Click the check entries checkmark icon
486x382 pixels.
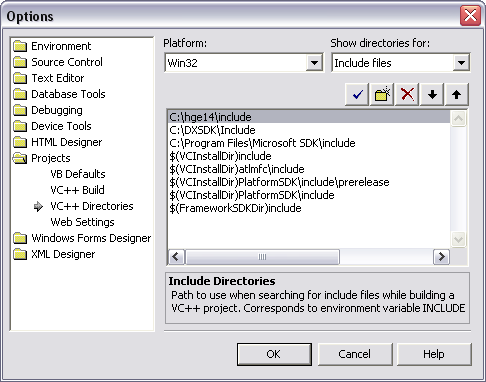pyautogui.click(x=357, y=95)
